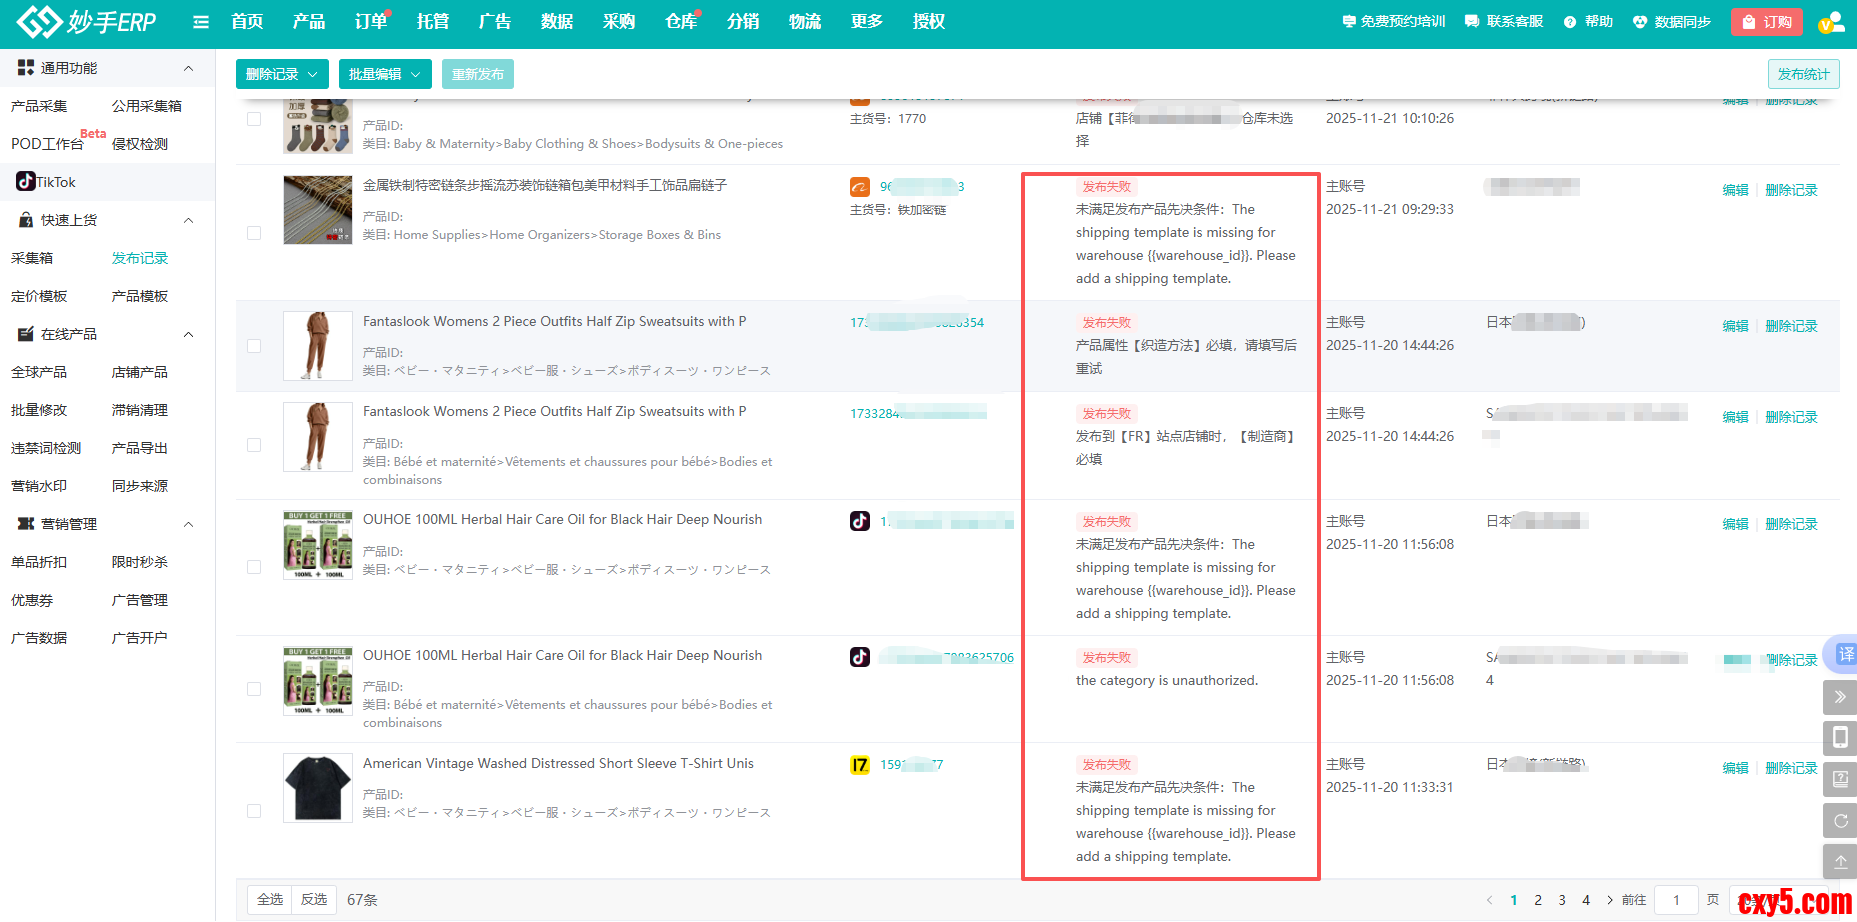Open the 批量编辑 dropdown button
1857x922 pixels.
click(x=384, y=74)
